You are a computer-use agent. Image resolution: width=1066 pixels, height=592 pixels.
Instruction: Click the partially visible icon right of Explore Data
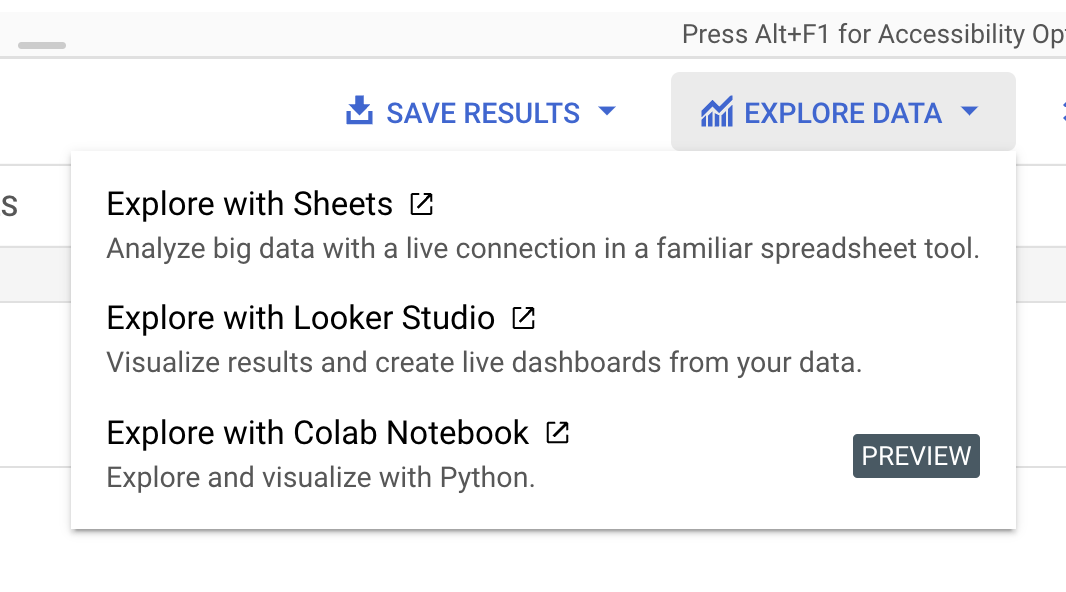[x=1062, y=112]
